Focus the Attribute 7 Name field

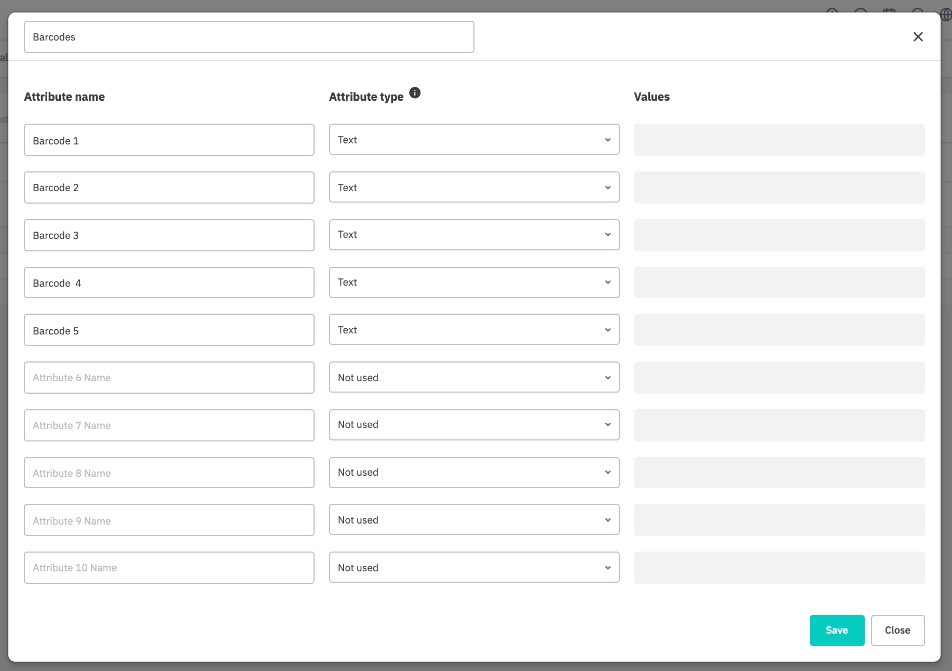tap(169, 426)
